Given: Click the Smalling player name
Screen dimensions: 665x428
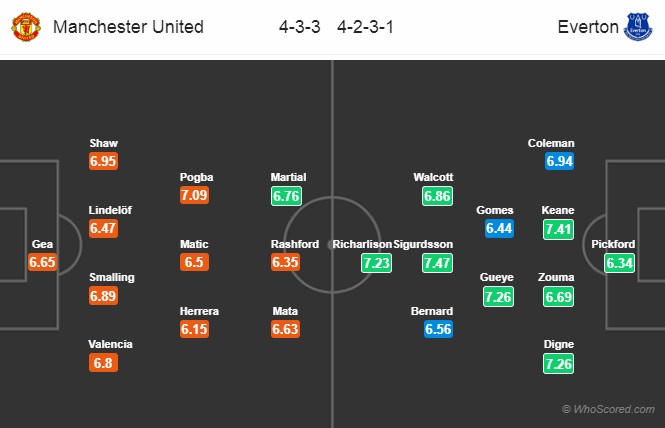Looking at the screenshot, I should click(112, 277).
